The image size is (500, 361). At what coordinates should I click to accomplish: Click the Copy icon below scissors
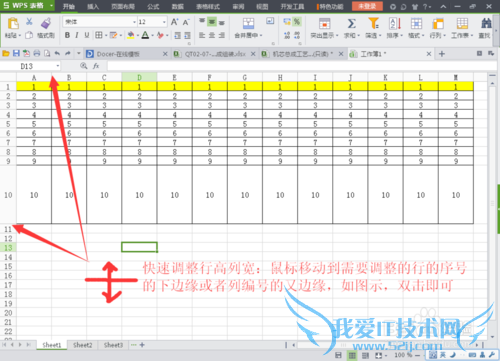(x=29, y=35)
